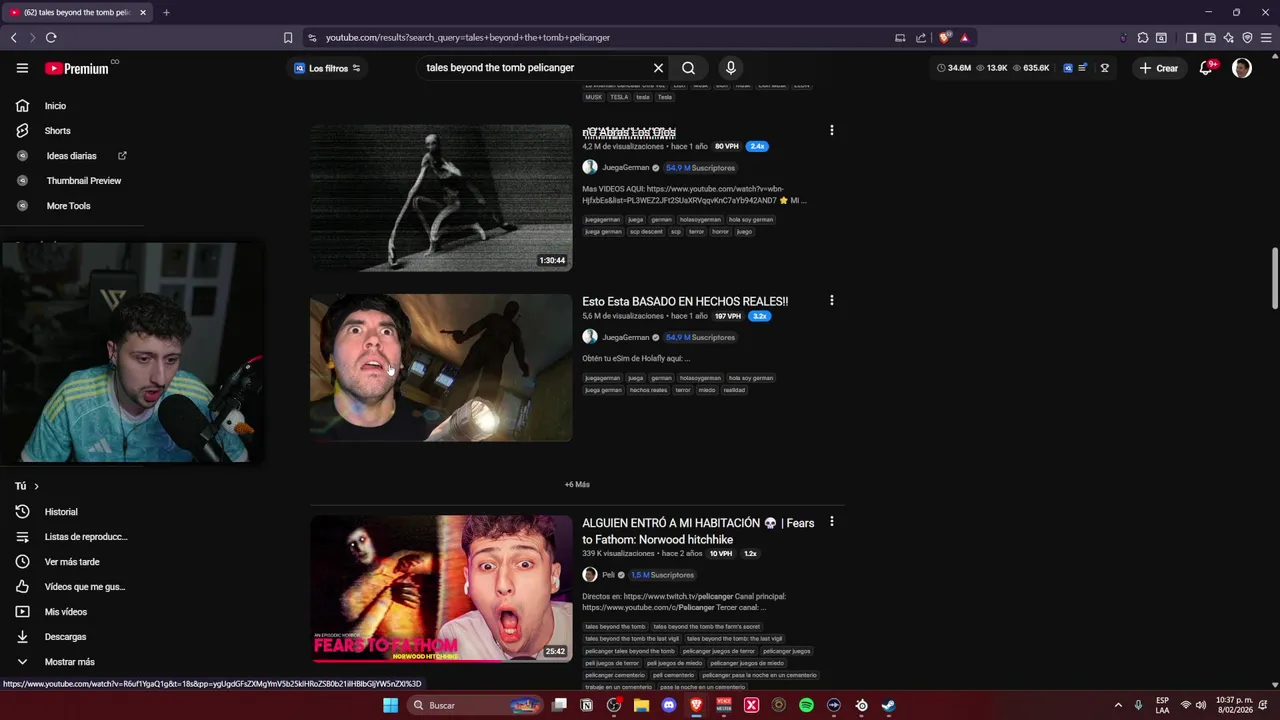The height and width of the screenshot is (720, 1280).
Task: Close the tales beyond the tomb tab
Action: tap(143, 12)
